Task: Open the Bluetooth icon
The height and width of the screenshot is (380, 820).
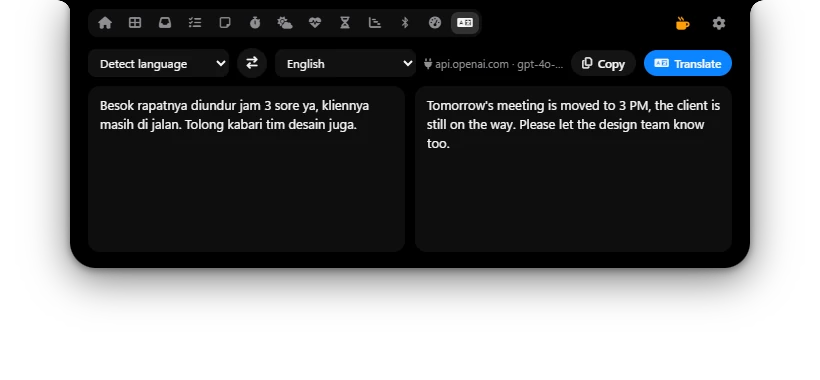Action: click(405, 23)
